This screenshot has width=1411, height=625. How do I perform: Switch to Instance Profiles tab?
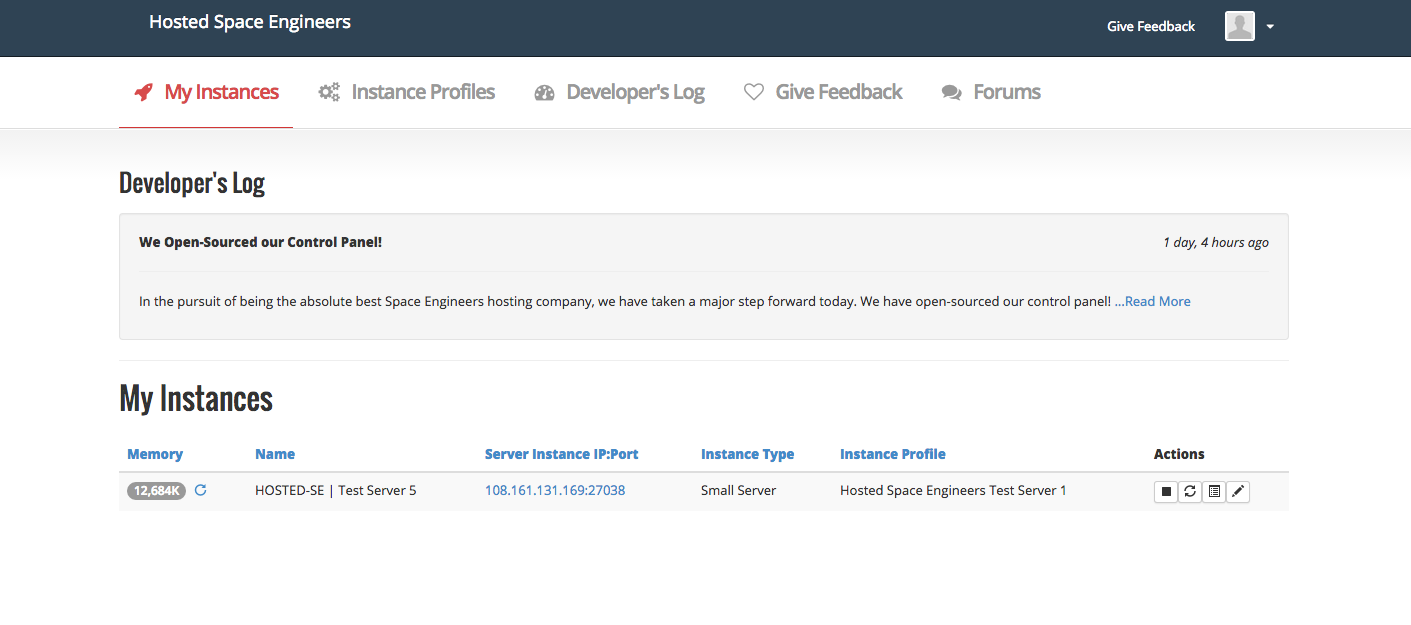[406, 92]
